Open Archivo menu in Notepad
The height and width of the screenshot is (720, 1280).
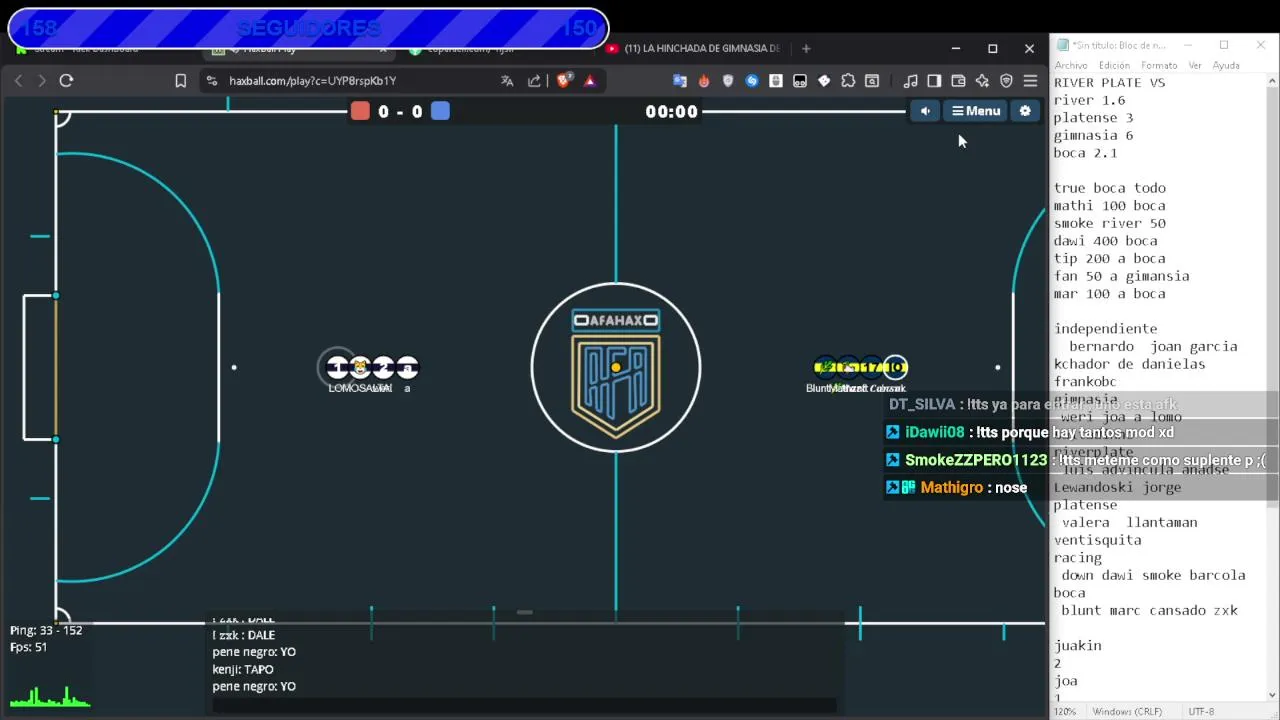coord(1071,65)
